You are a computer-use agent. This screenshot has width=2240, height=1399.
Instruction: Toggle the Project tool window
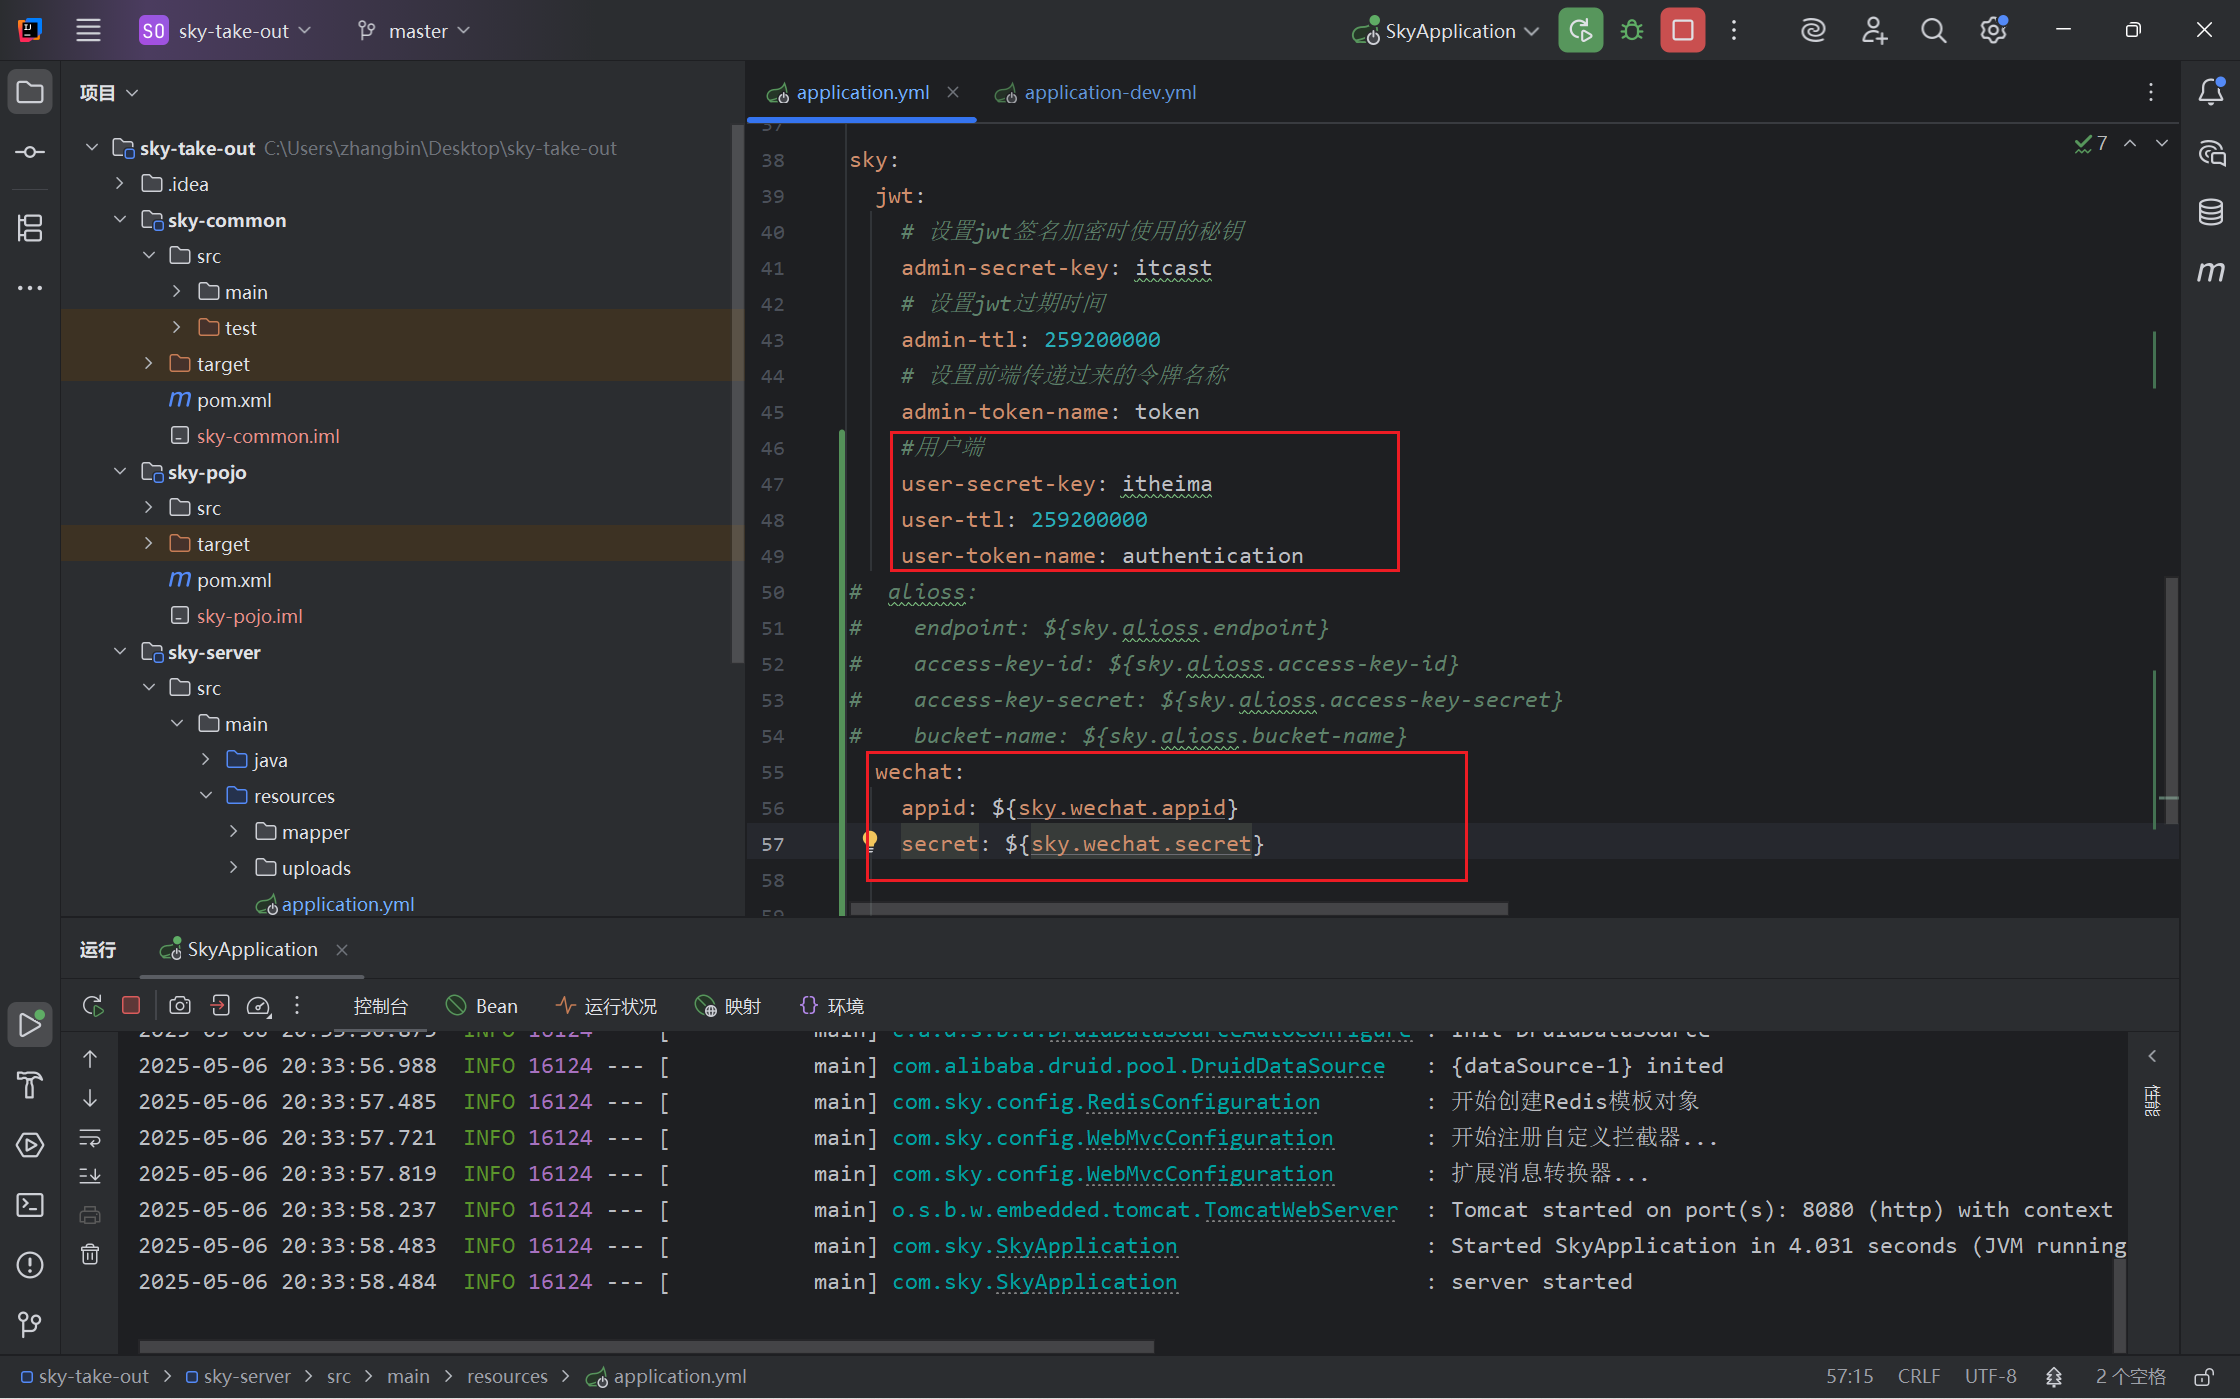coord(30,92)
